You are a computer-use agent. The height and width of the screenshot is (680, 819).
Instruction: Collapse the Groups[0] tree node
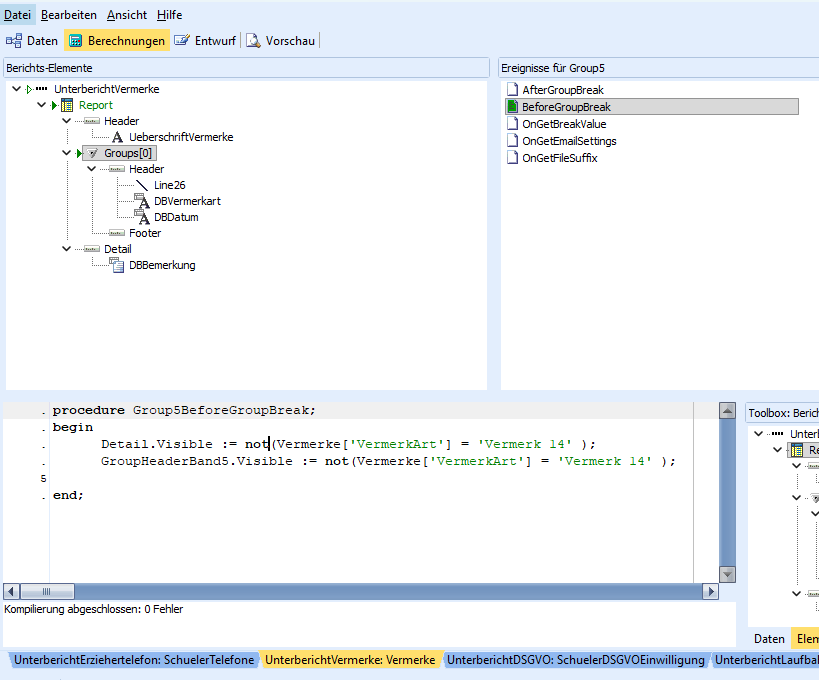pos(66,153)
